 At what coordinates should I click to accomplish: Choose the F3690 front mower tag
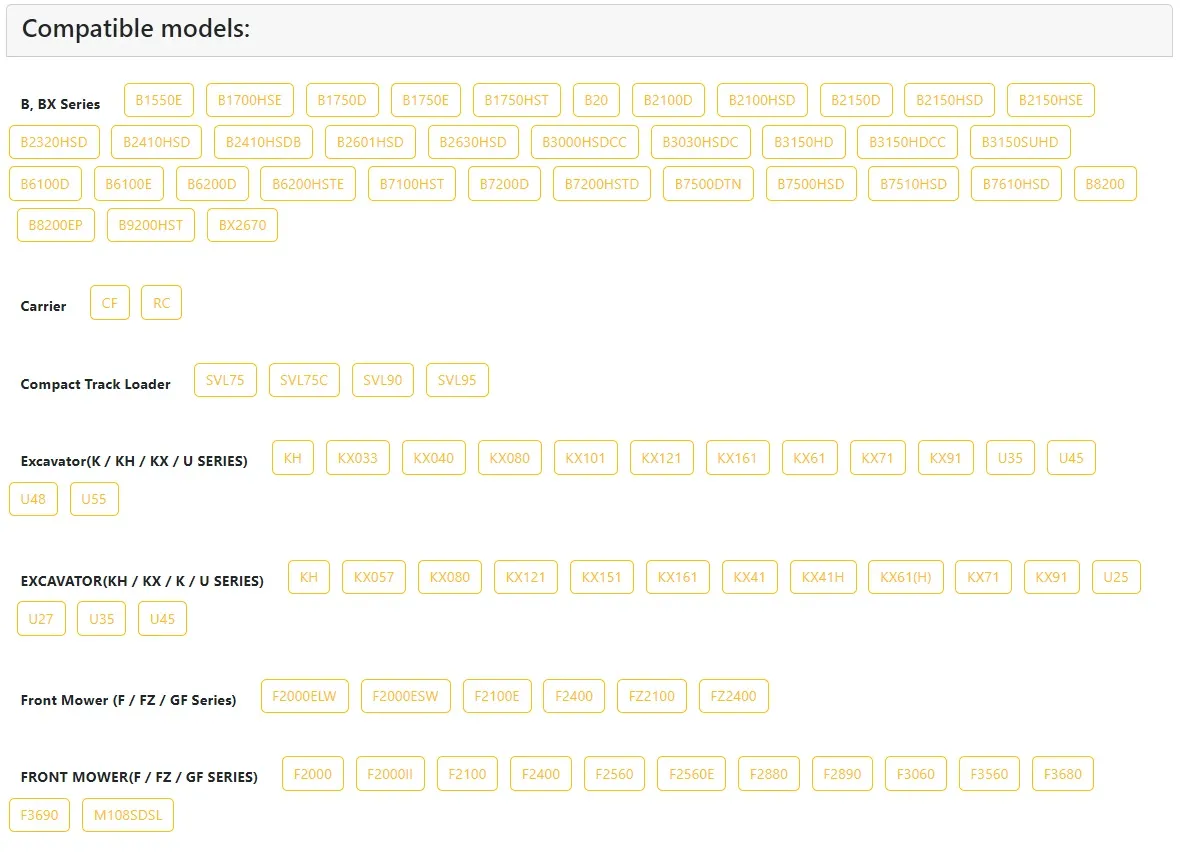tap(39, 815)
